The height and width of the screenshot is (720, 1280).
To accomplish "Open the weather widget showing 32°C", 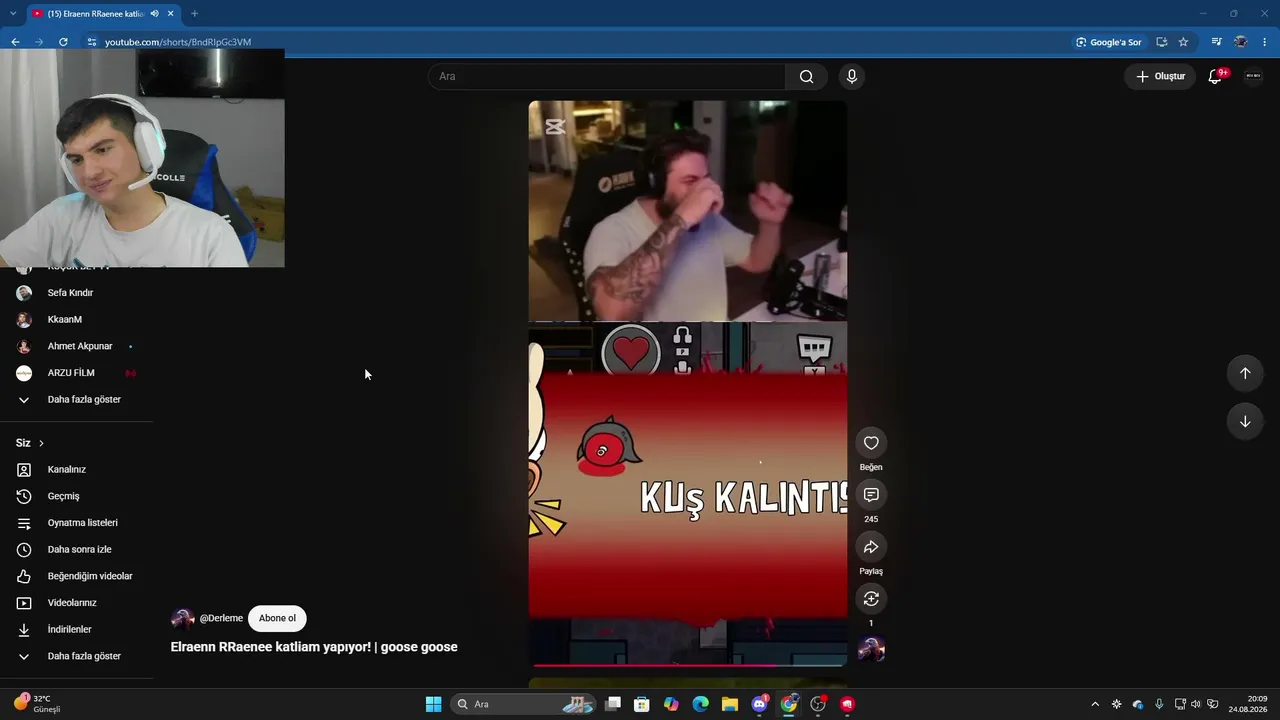I will coord(37,704).
